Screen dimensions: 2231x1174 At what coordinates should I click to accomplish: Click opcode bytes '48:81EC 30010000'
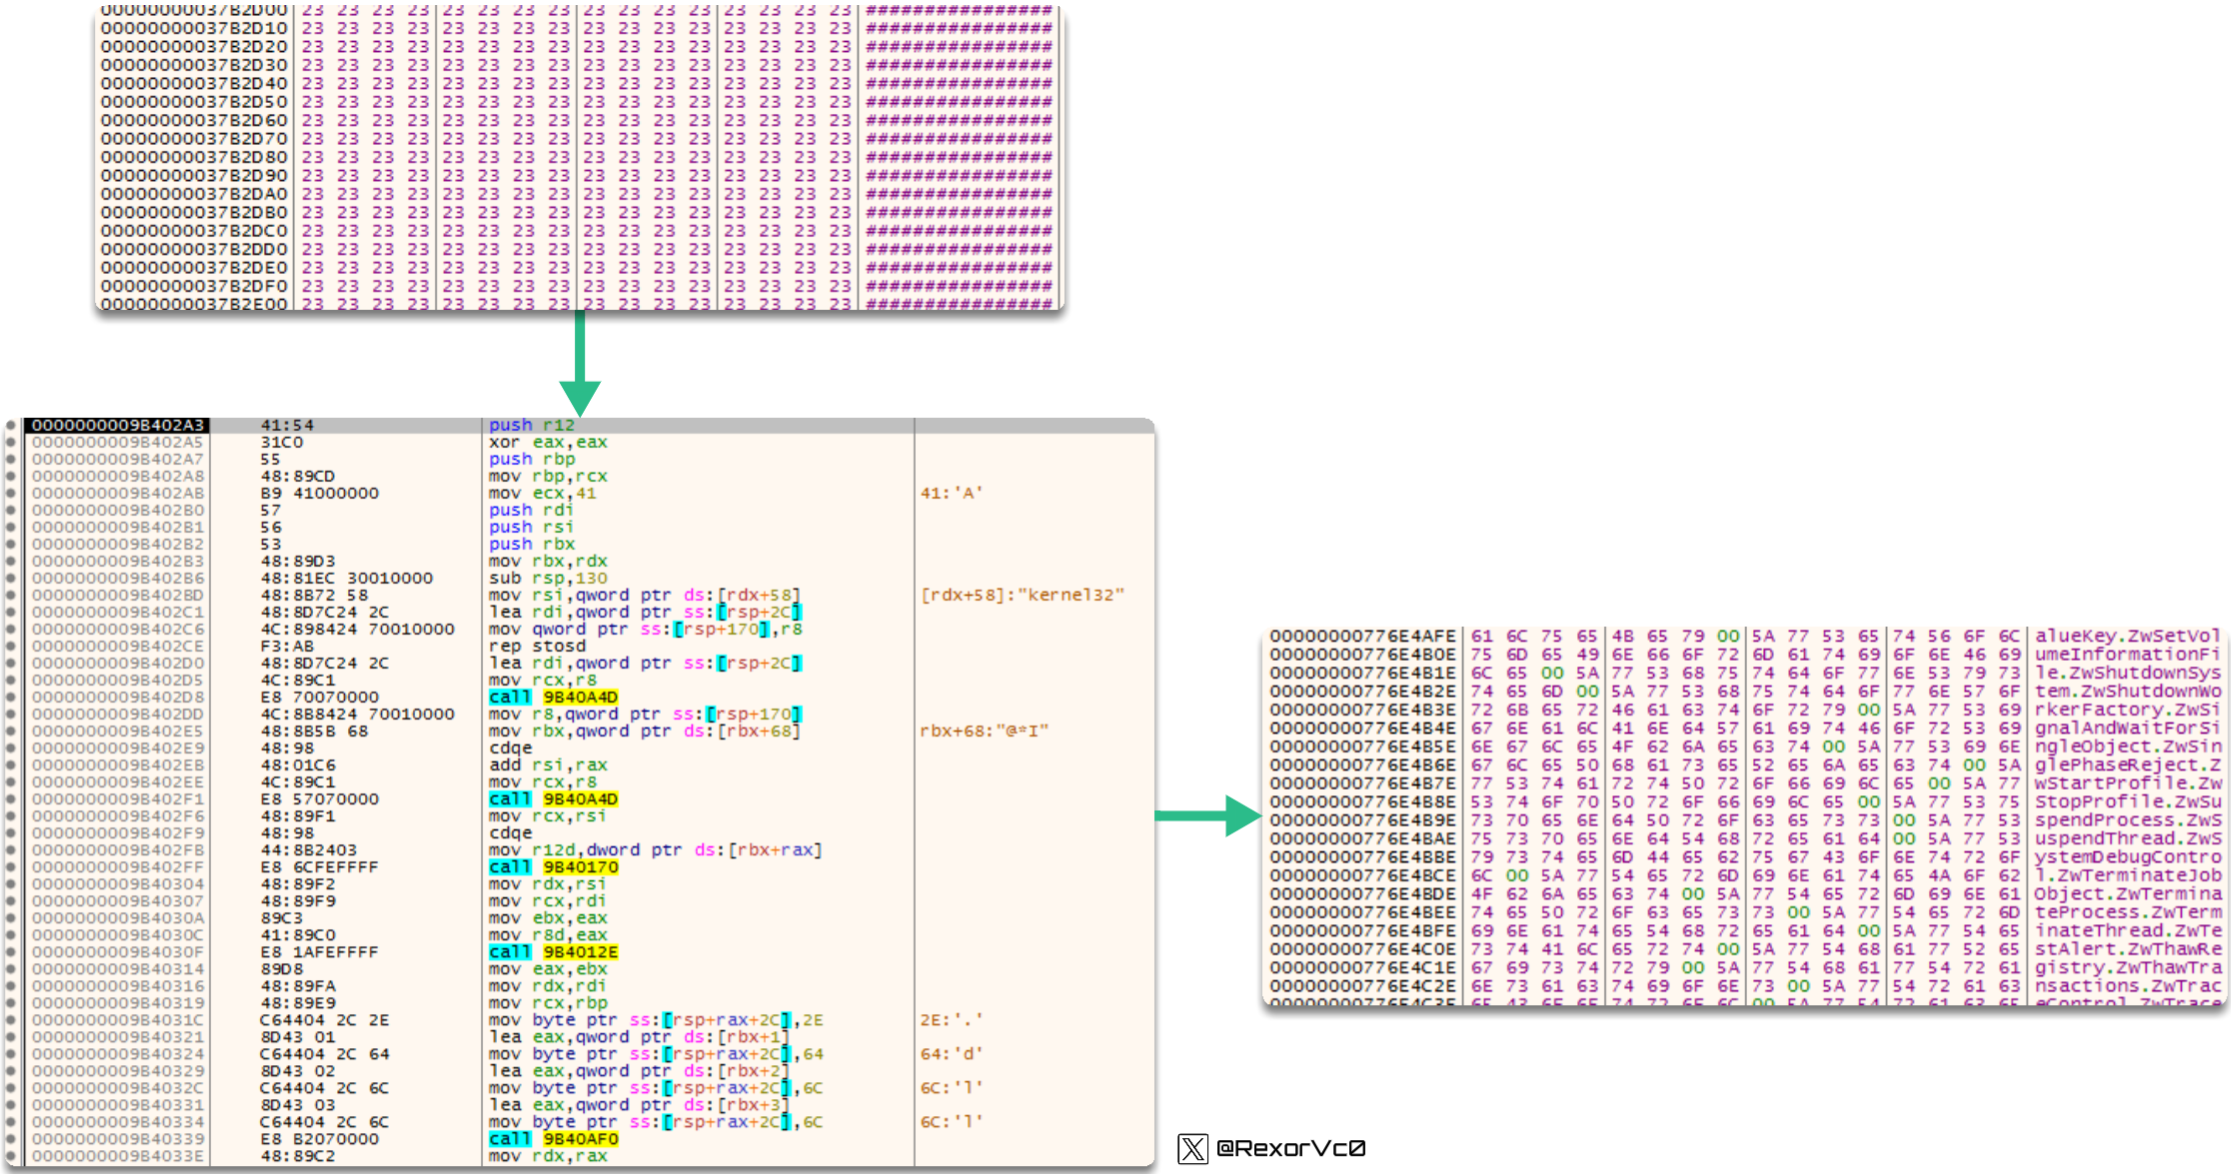[x=347, y=579]
